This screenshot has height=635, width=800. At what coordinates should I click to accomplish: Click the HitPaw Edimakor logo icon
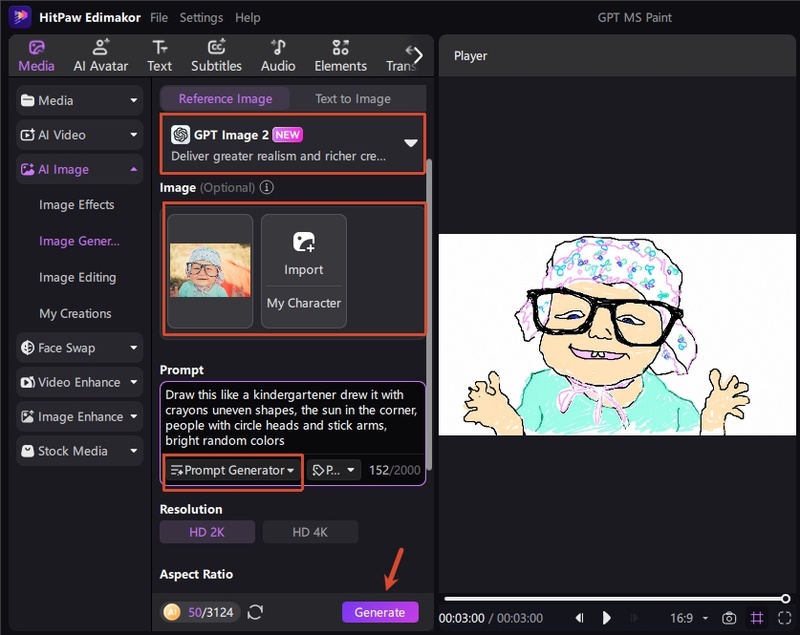pyautogui.click(x=20, y=17)
